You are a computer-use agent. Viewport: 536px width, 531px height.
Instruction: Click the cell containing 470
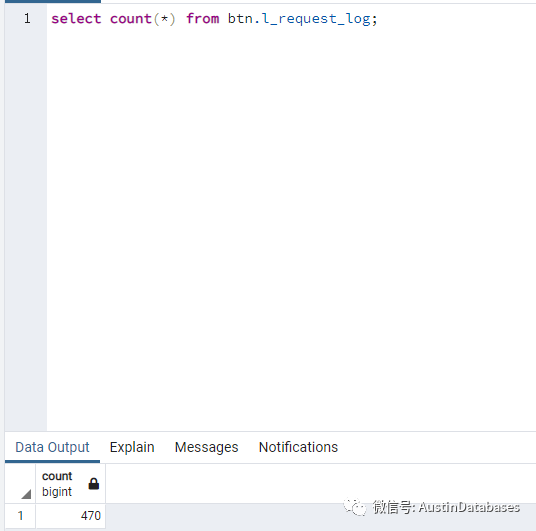pos(70,516)
